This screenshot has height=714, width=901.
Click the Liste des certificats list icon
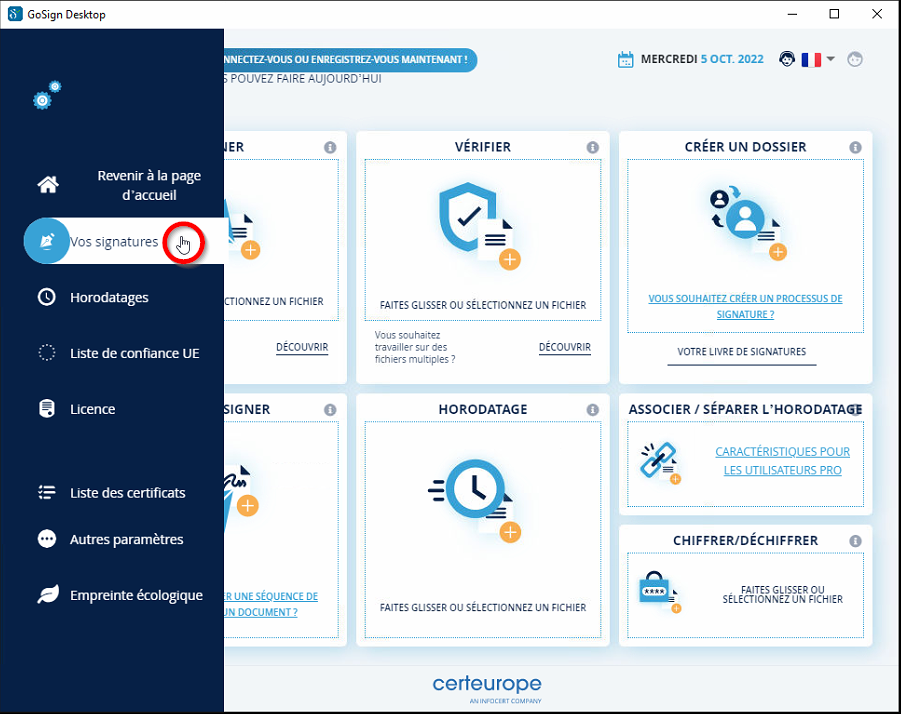(x=47, y=492)
